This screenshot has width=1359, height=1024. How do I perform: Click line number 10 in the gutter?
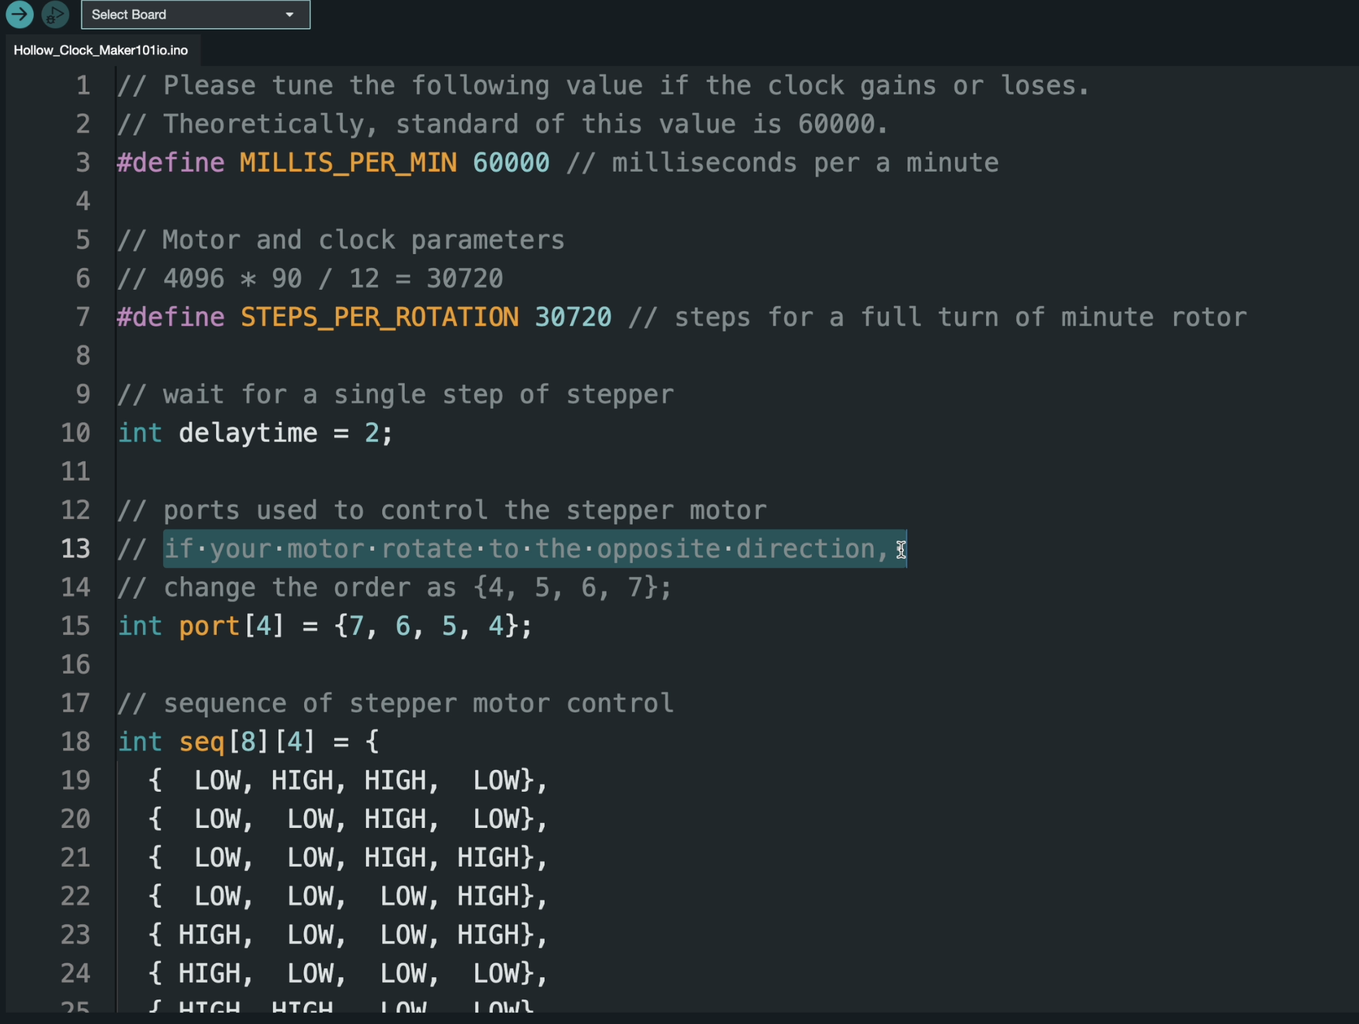(75, 433)
